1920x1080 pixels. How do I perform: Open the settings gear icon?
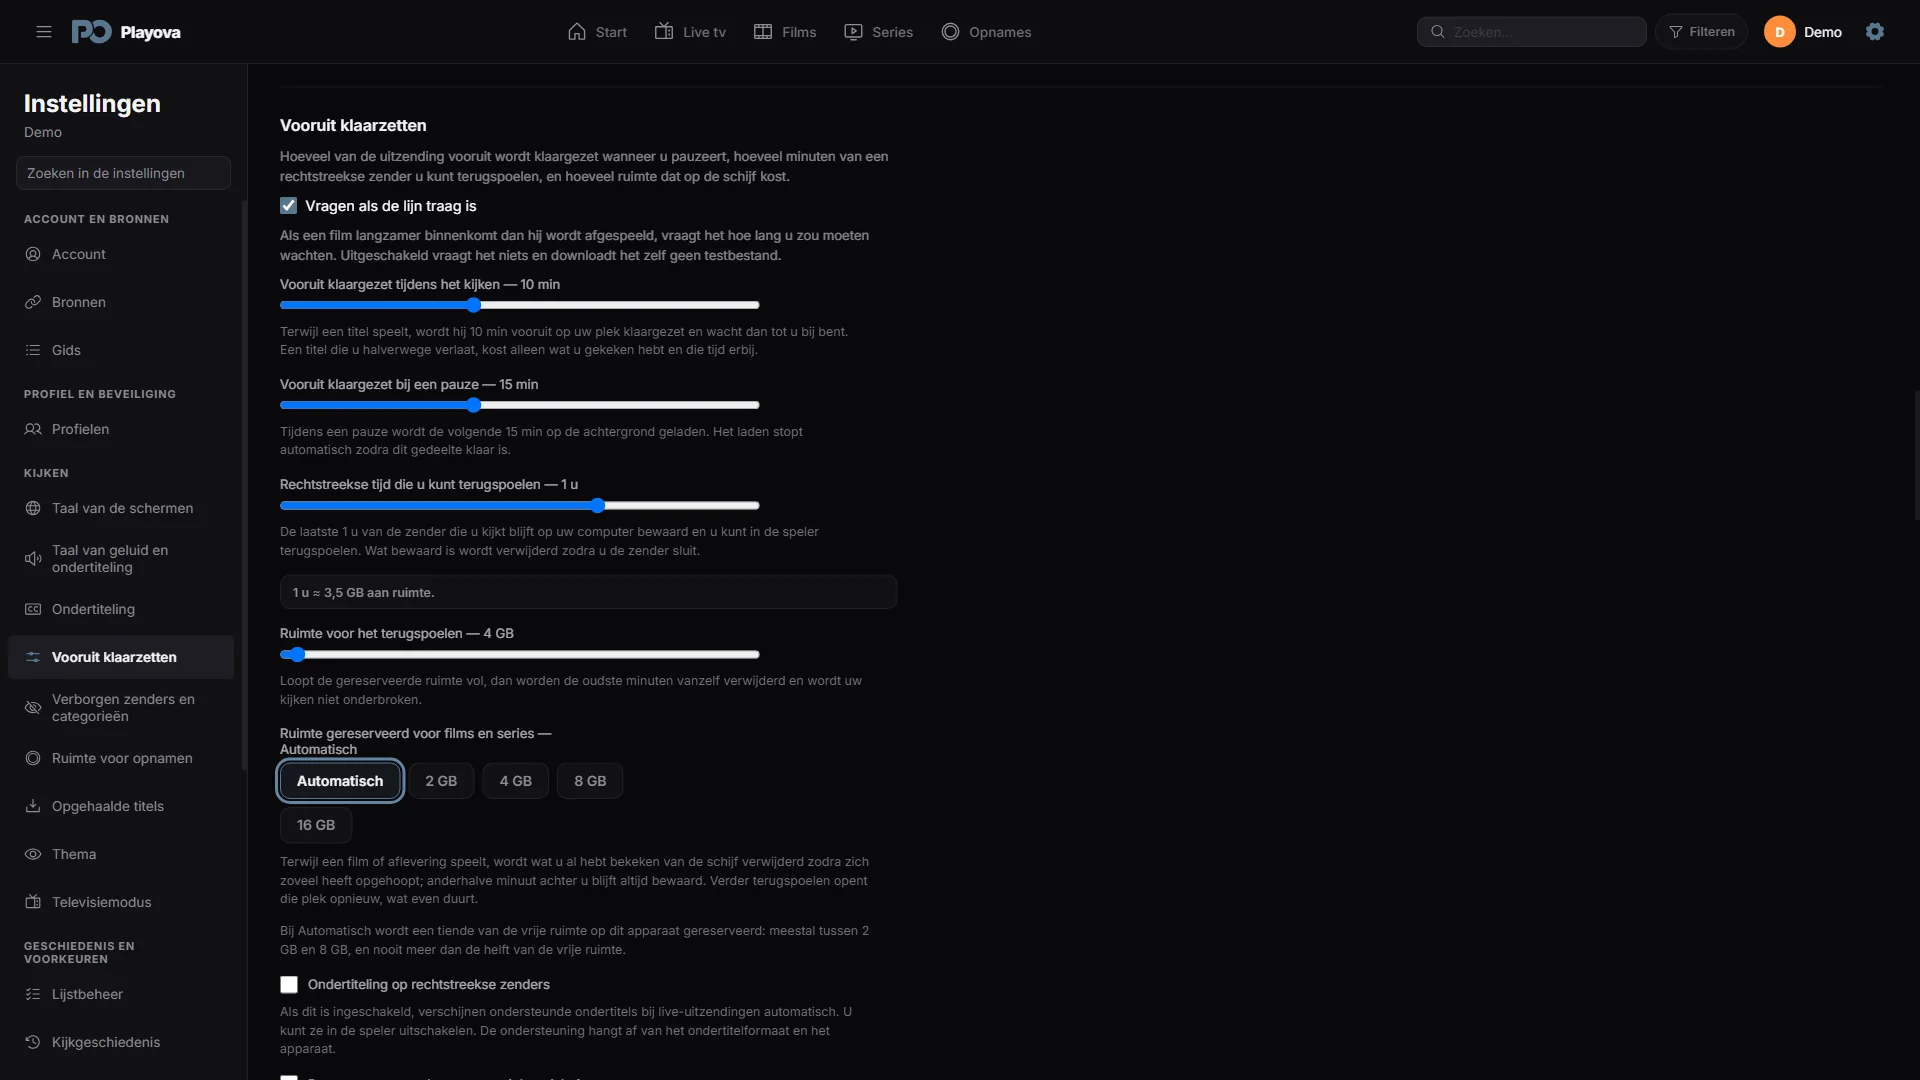tap(1875, 32)
